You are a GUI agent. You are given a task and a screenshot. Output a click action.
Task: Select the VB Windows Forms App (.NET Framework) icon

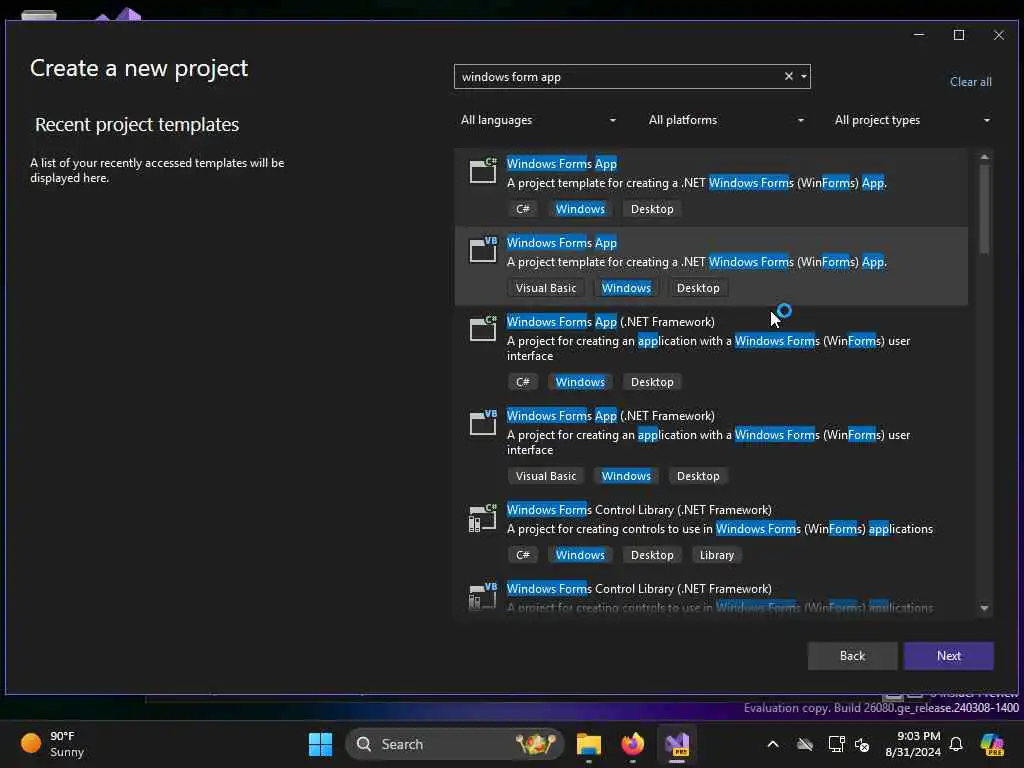click(x=483, y=423)
